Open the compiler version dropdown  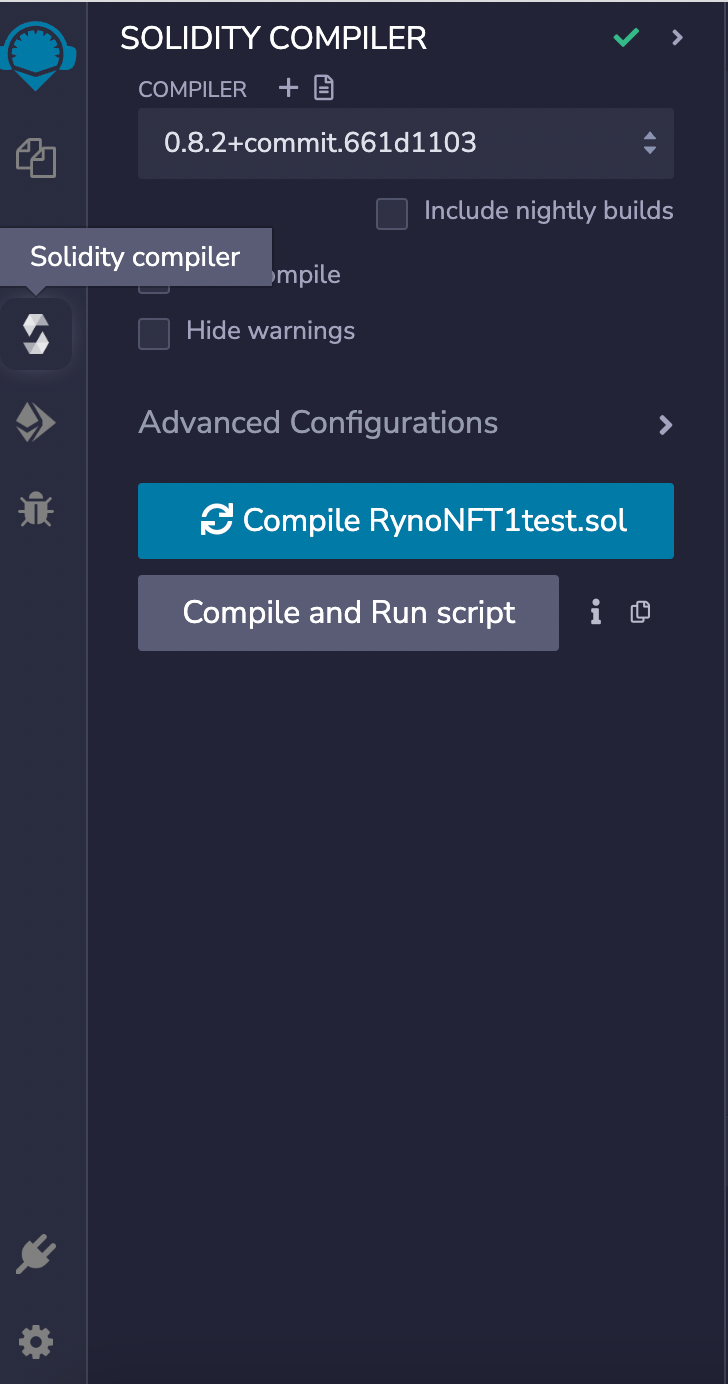click(405, 143)
